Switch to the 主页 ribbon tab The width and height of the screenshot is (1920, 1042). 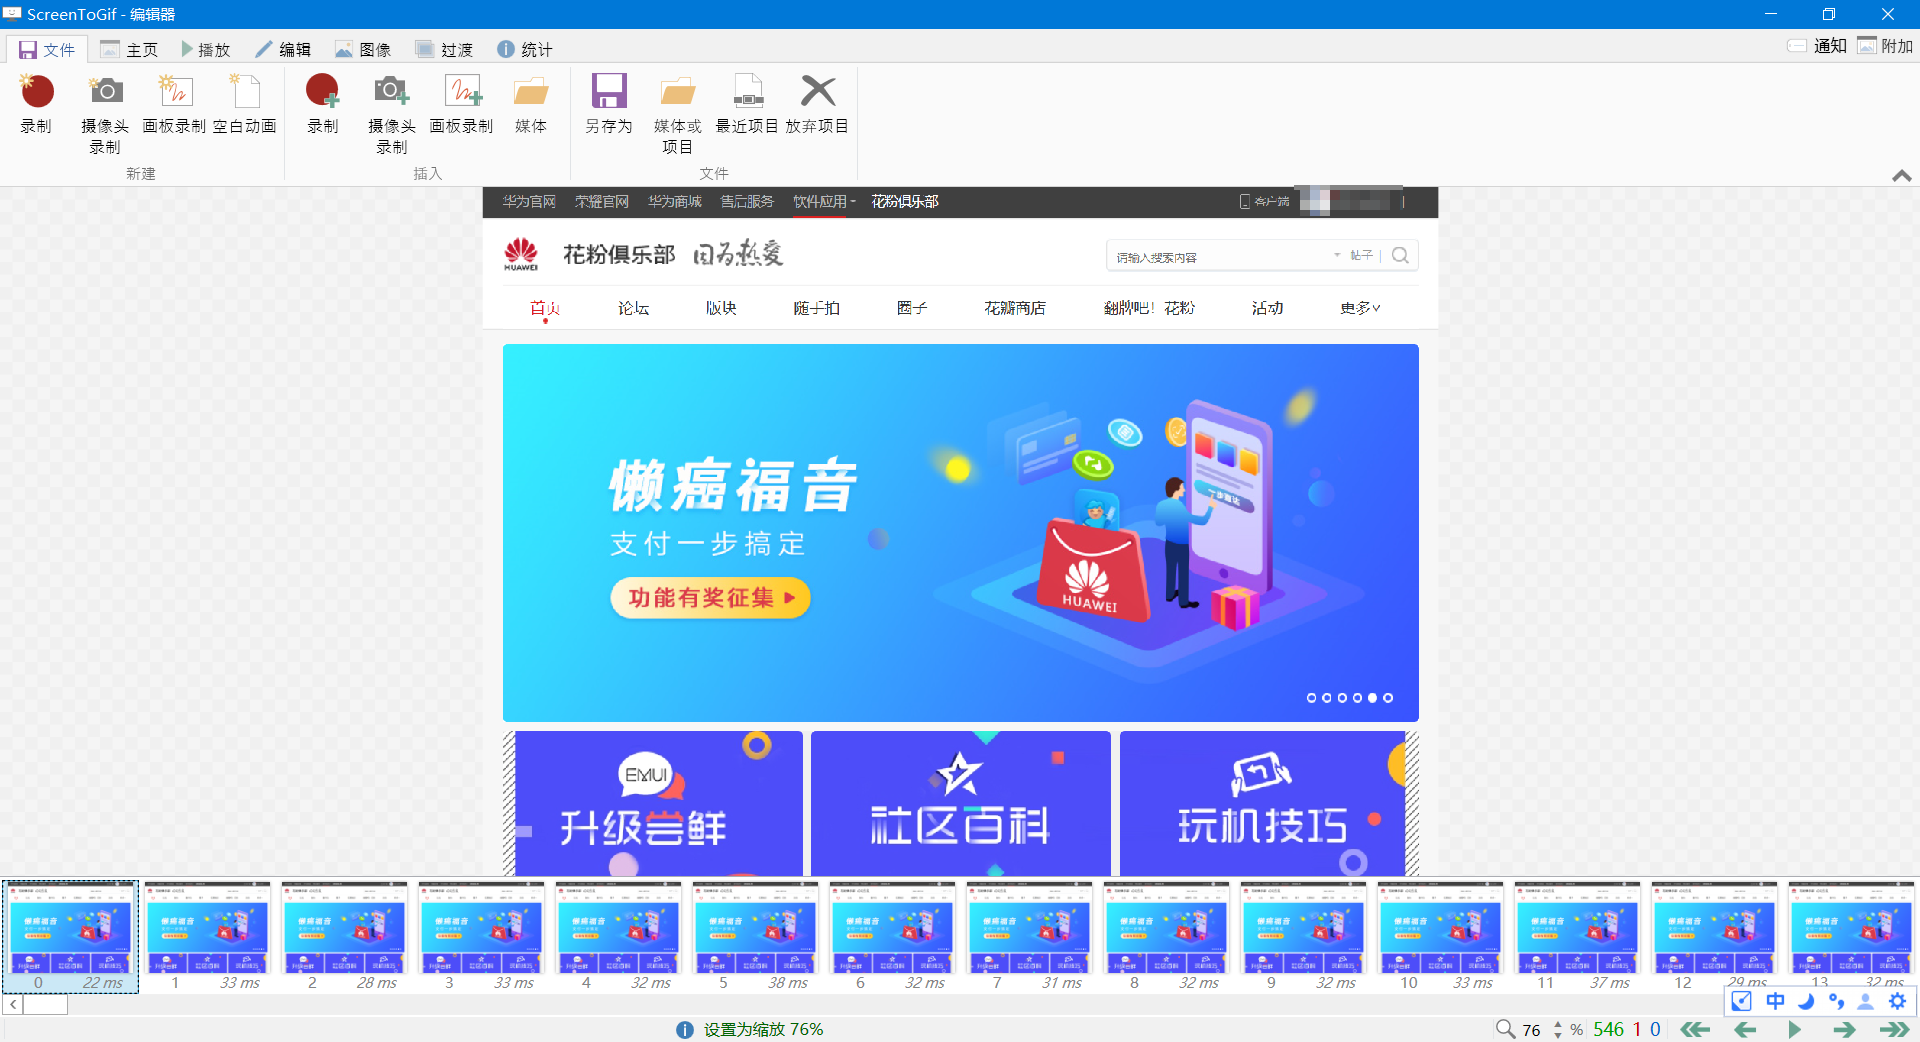click(x=129, y=49)
